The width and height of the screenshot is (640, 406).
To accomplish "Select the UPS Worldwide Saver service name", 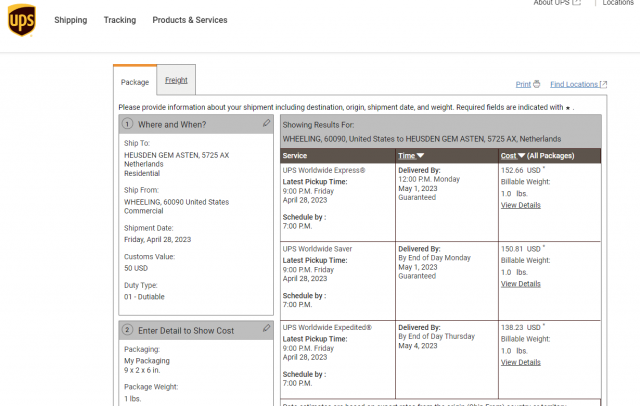I will 317,249.
